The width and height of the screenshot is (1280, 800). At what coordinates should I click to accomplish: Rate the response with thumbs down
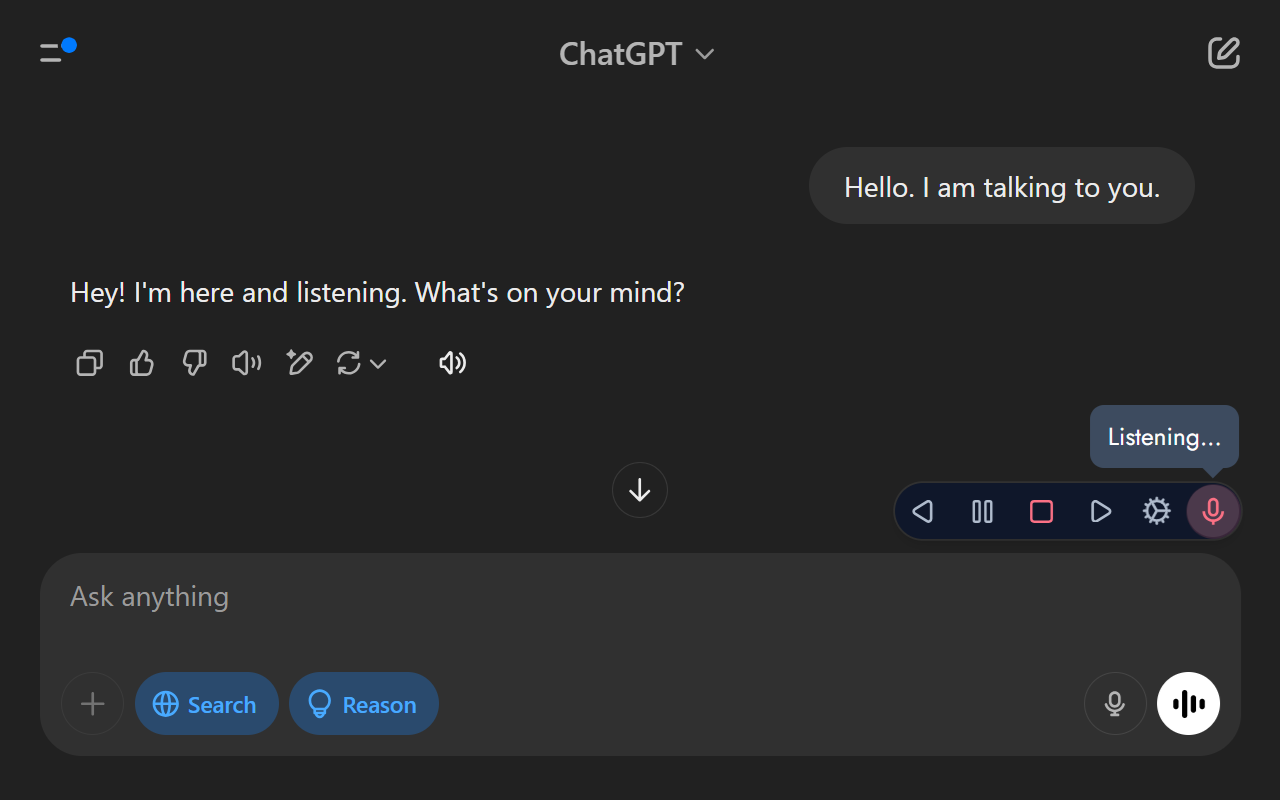(194, 363)
